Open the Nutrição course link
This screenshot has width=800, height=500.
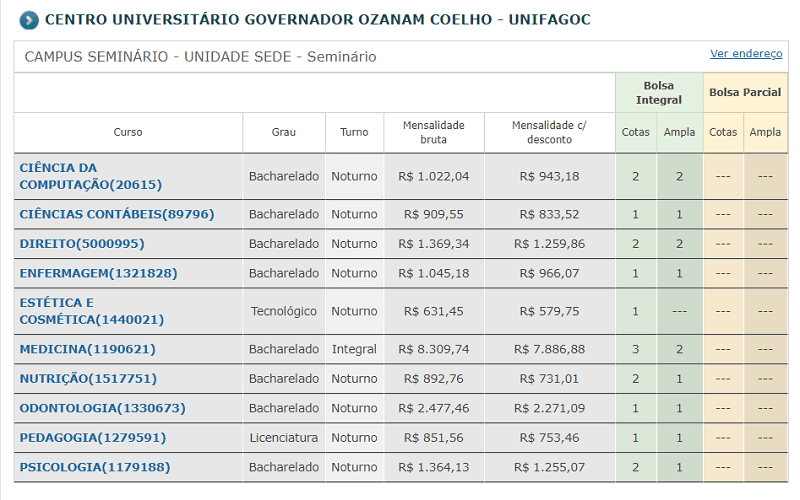click(88, 378)
